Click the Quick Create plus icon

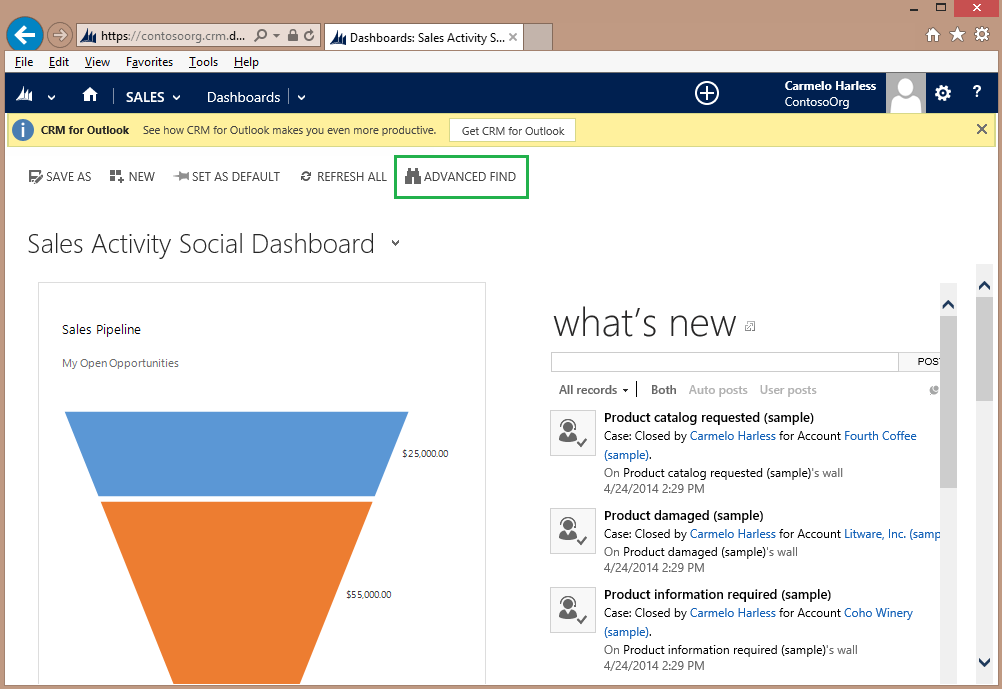pos(707,94)
